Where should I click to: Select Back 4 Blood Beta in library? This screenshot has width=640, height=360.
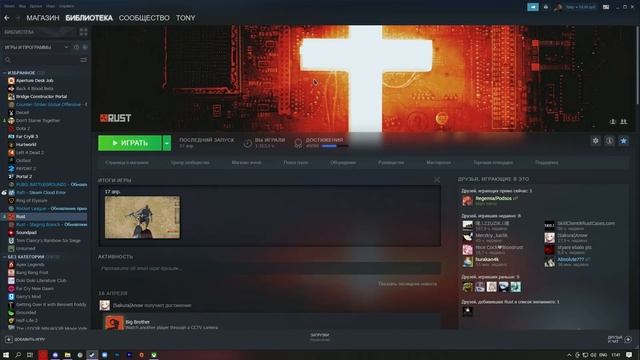pyautogui.click(x=35, y=89)
